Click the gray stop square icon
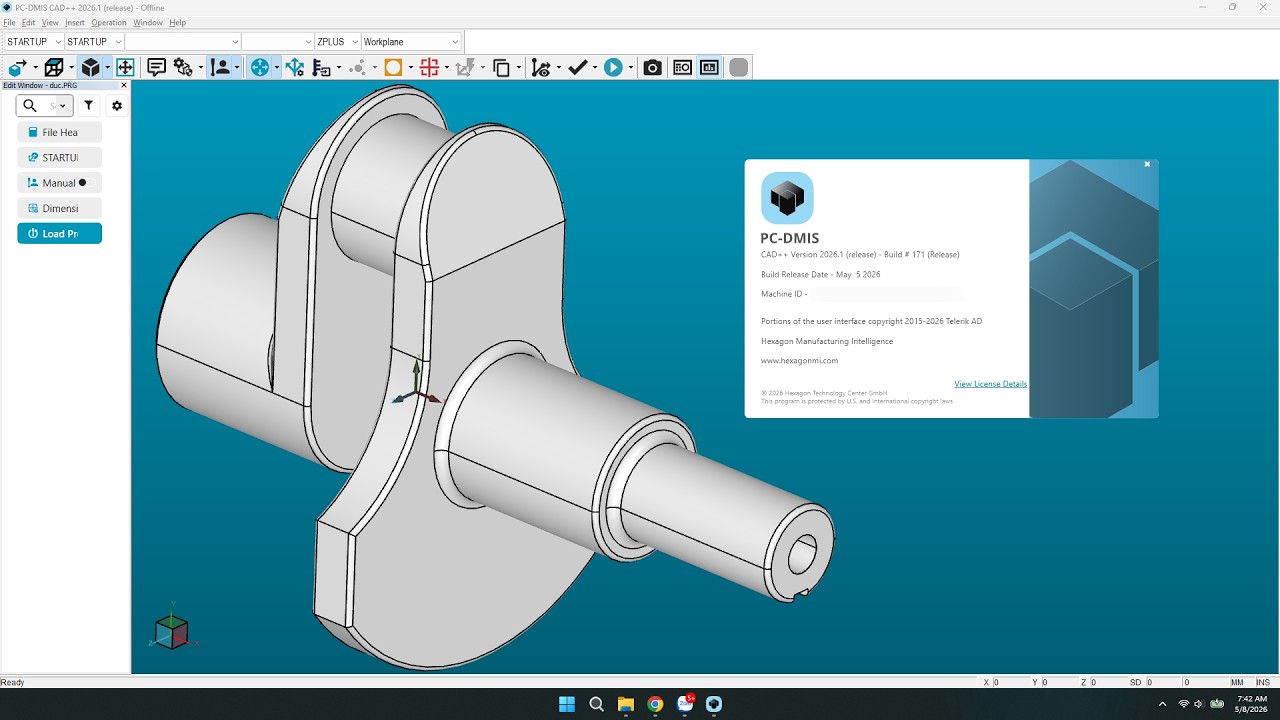Image resolution: width=1280 pixels, height=720 pixels. 739,68
